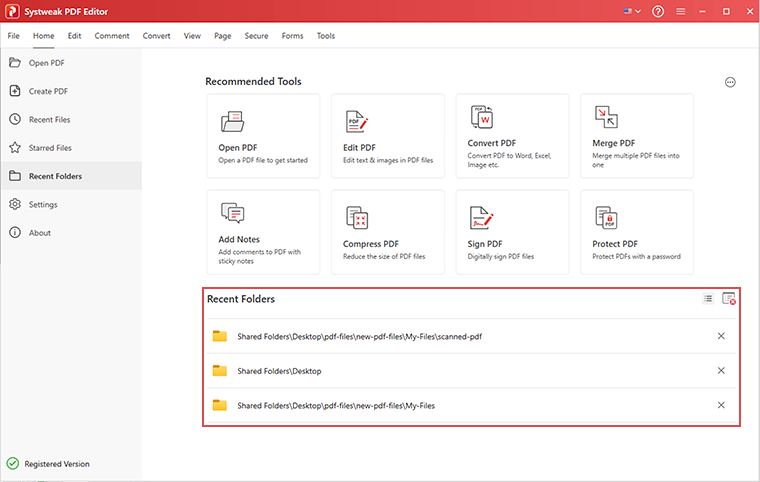
Task: Click the clear recent folders list icon
Action: 728,299
